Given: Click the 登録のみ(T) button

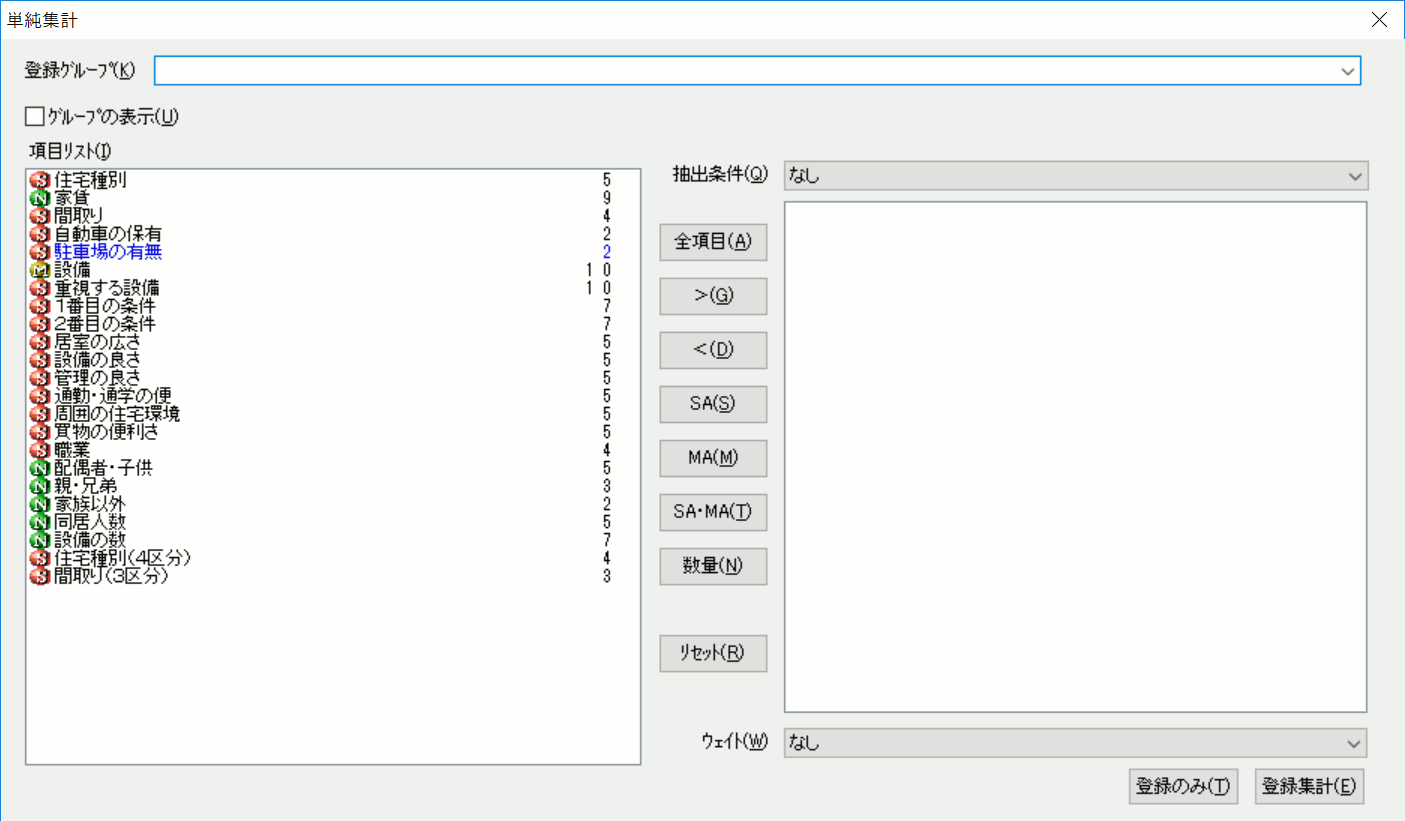Looking at the screenshot, I should [x=1183, y=786].
